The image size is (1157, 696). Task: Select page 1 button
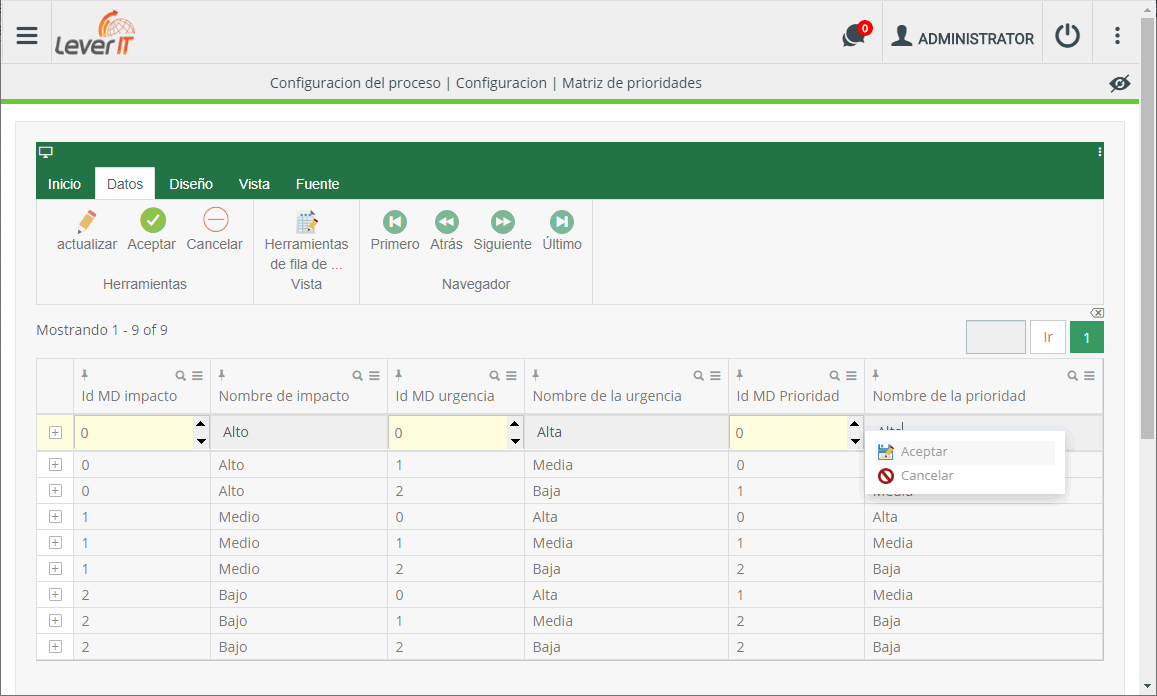pyautogui.click(x=1086, y=337)
